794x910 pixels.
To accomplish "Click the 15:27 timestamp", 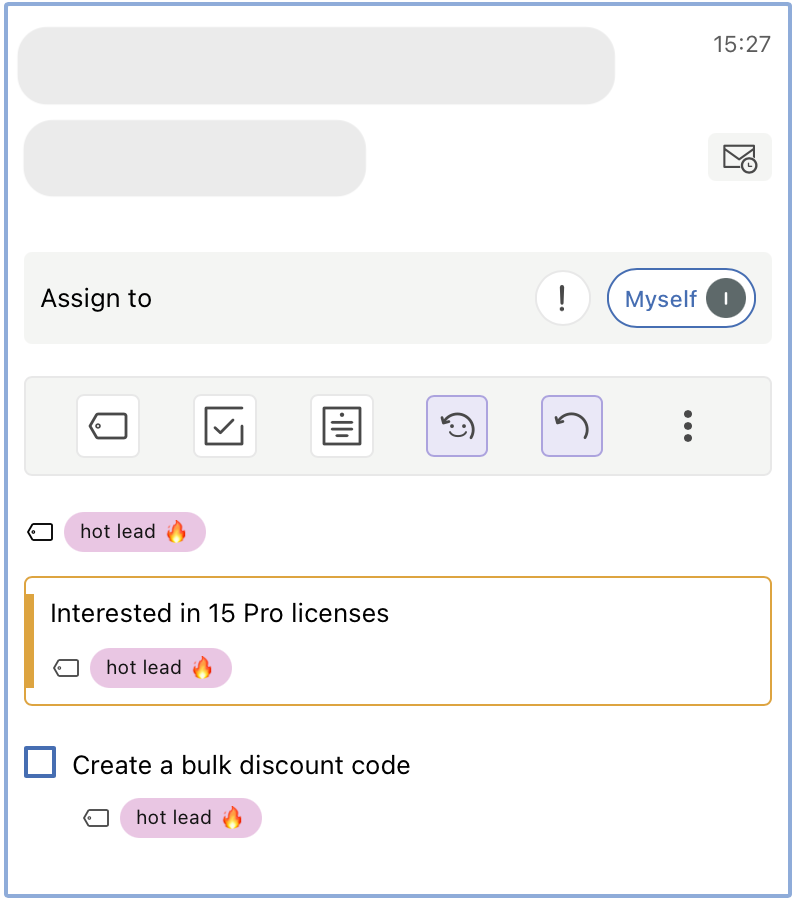I will pos(742,44).
